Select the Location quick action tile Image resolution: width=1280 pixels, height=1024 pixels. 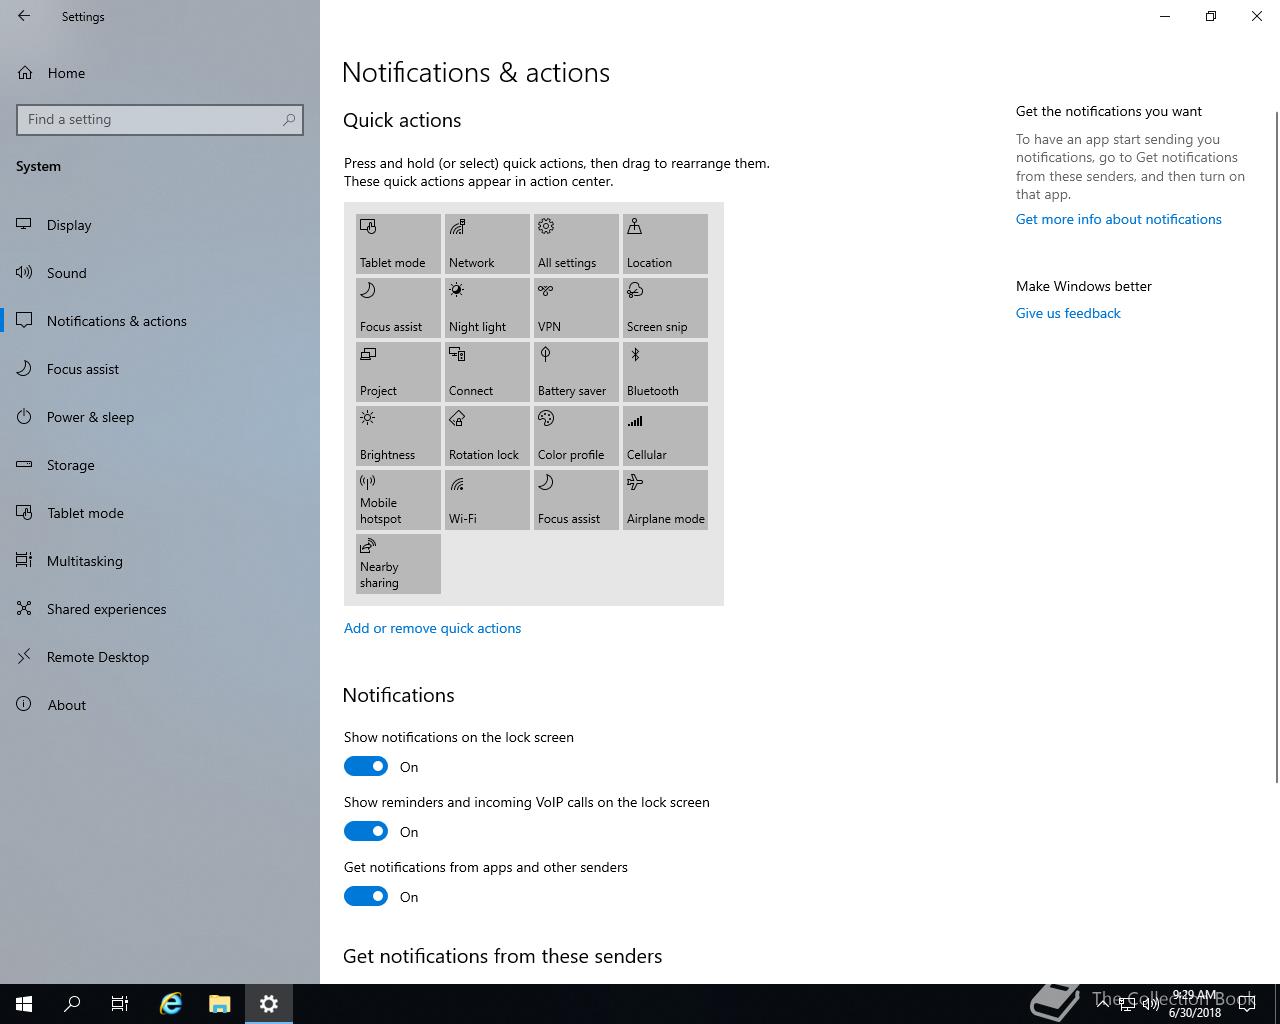click(x=665, y=244)
